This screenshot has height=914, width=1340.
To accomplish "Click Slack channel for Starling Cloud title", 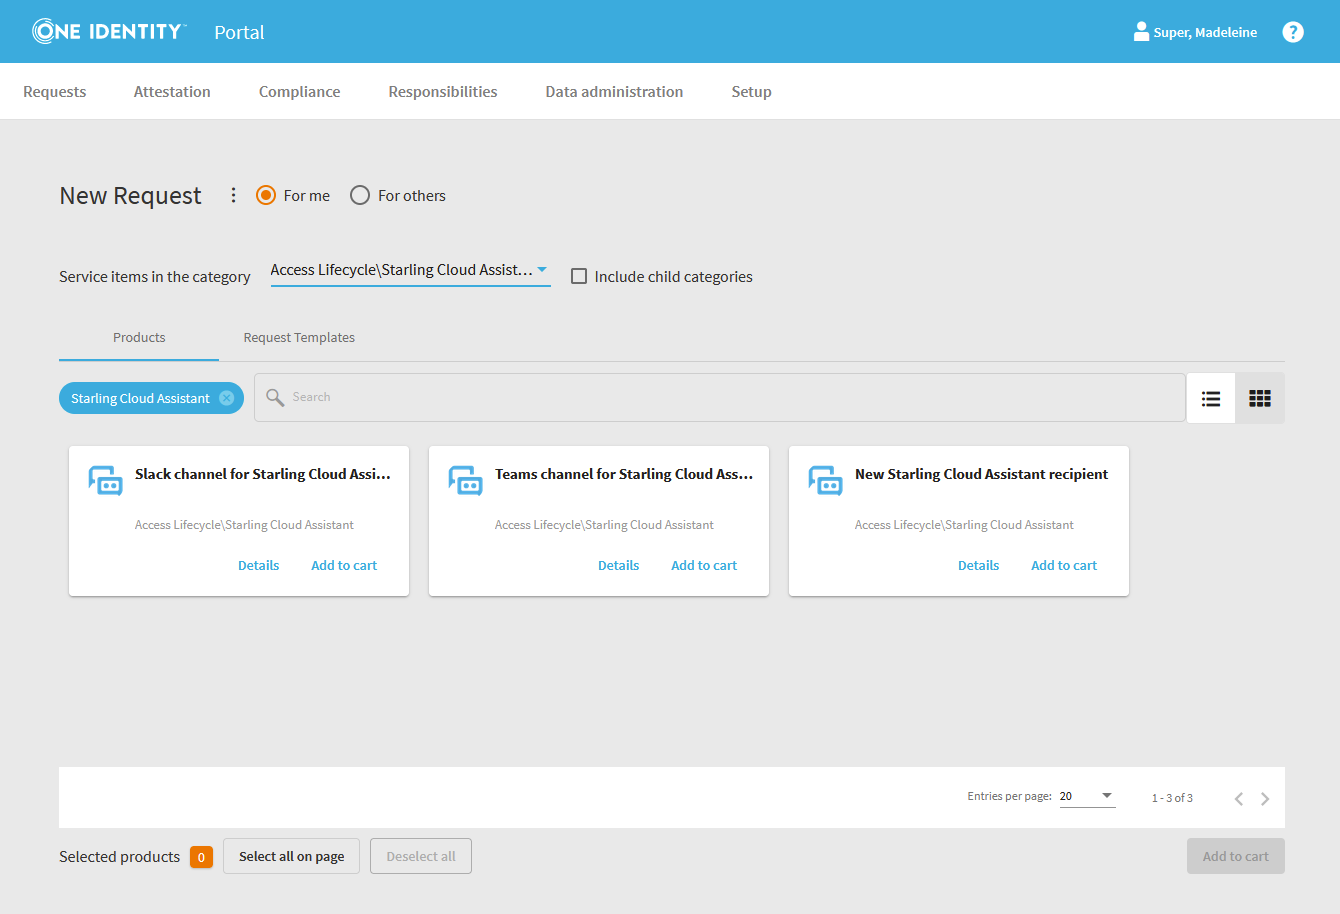I will point(263,474).
